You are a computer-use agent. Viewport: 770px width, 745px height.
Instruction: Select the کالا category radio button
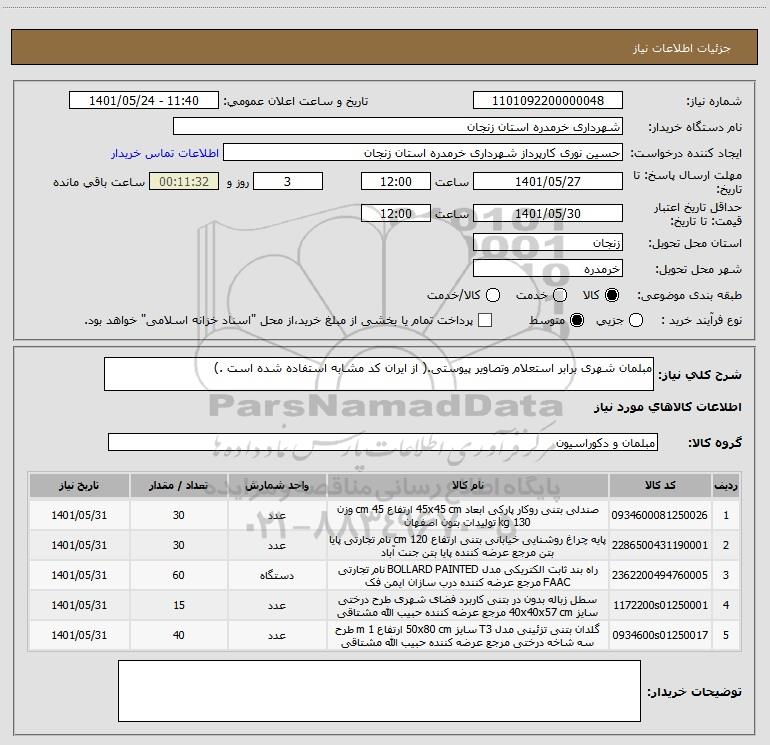pyautogui.click(x=612, y=295)
